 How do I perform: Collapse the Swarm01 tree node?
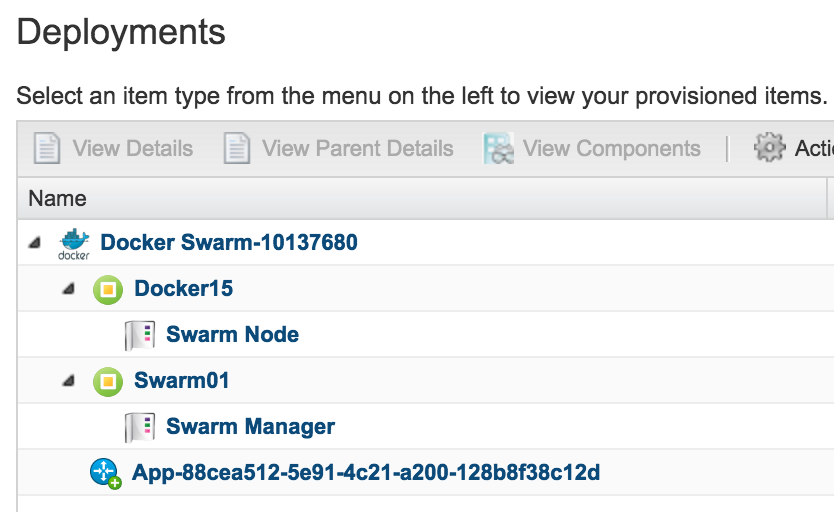point(69,381)
